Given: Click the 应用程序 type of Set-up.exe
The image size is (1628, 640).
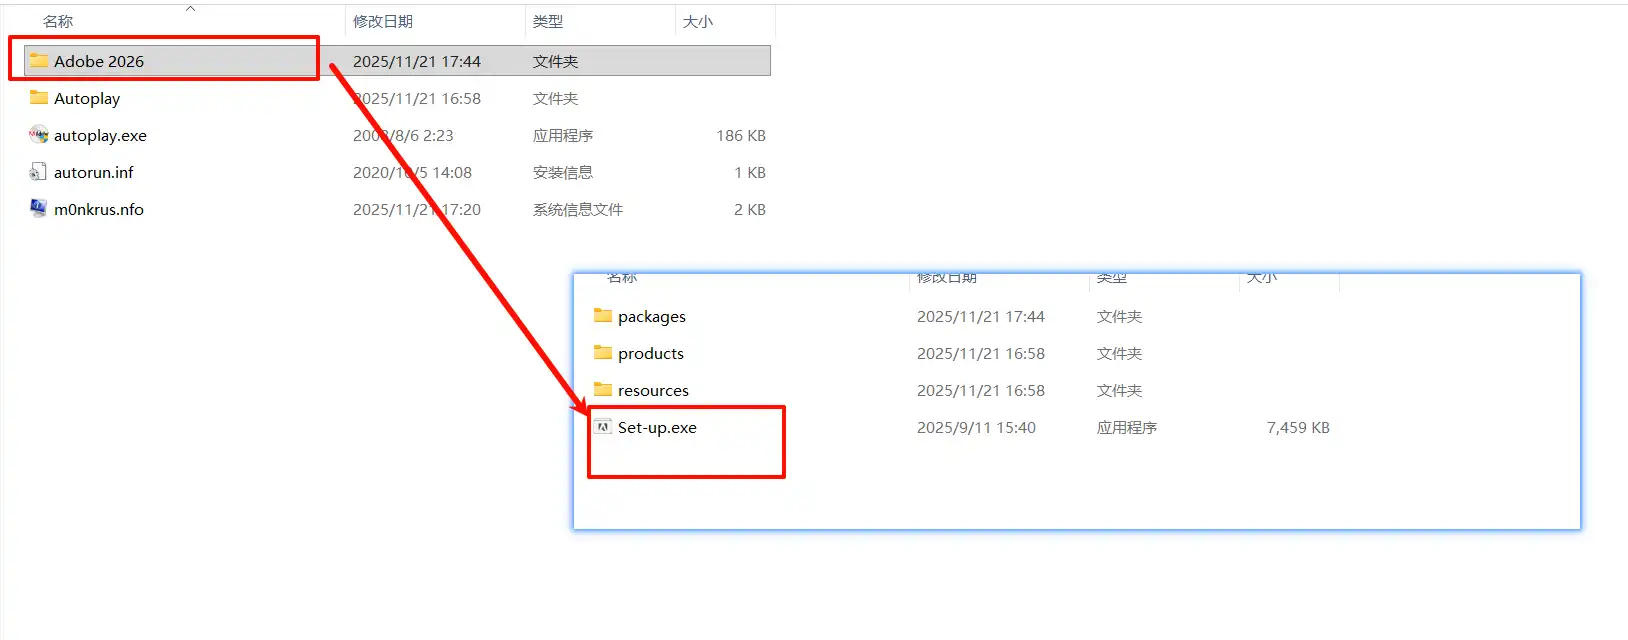Looking at the screenshot, I should coord(1127,427).
